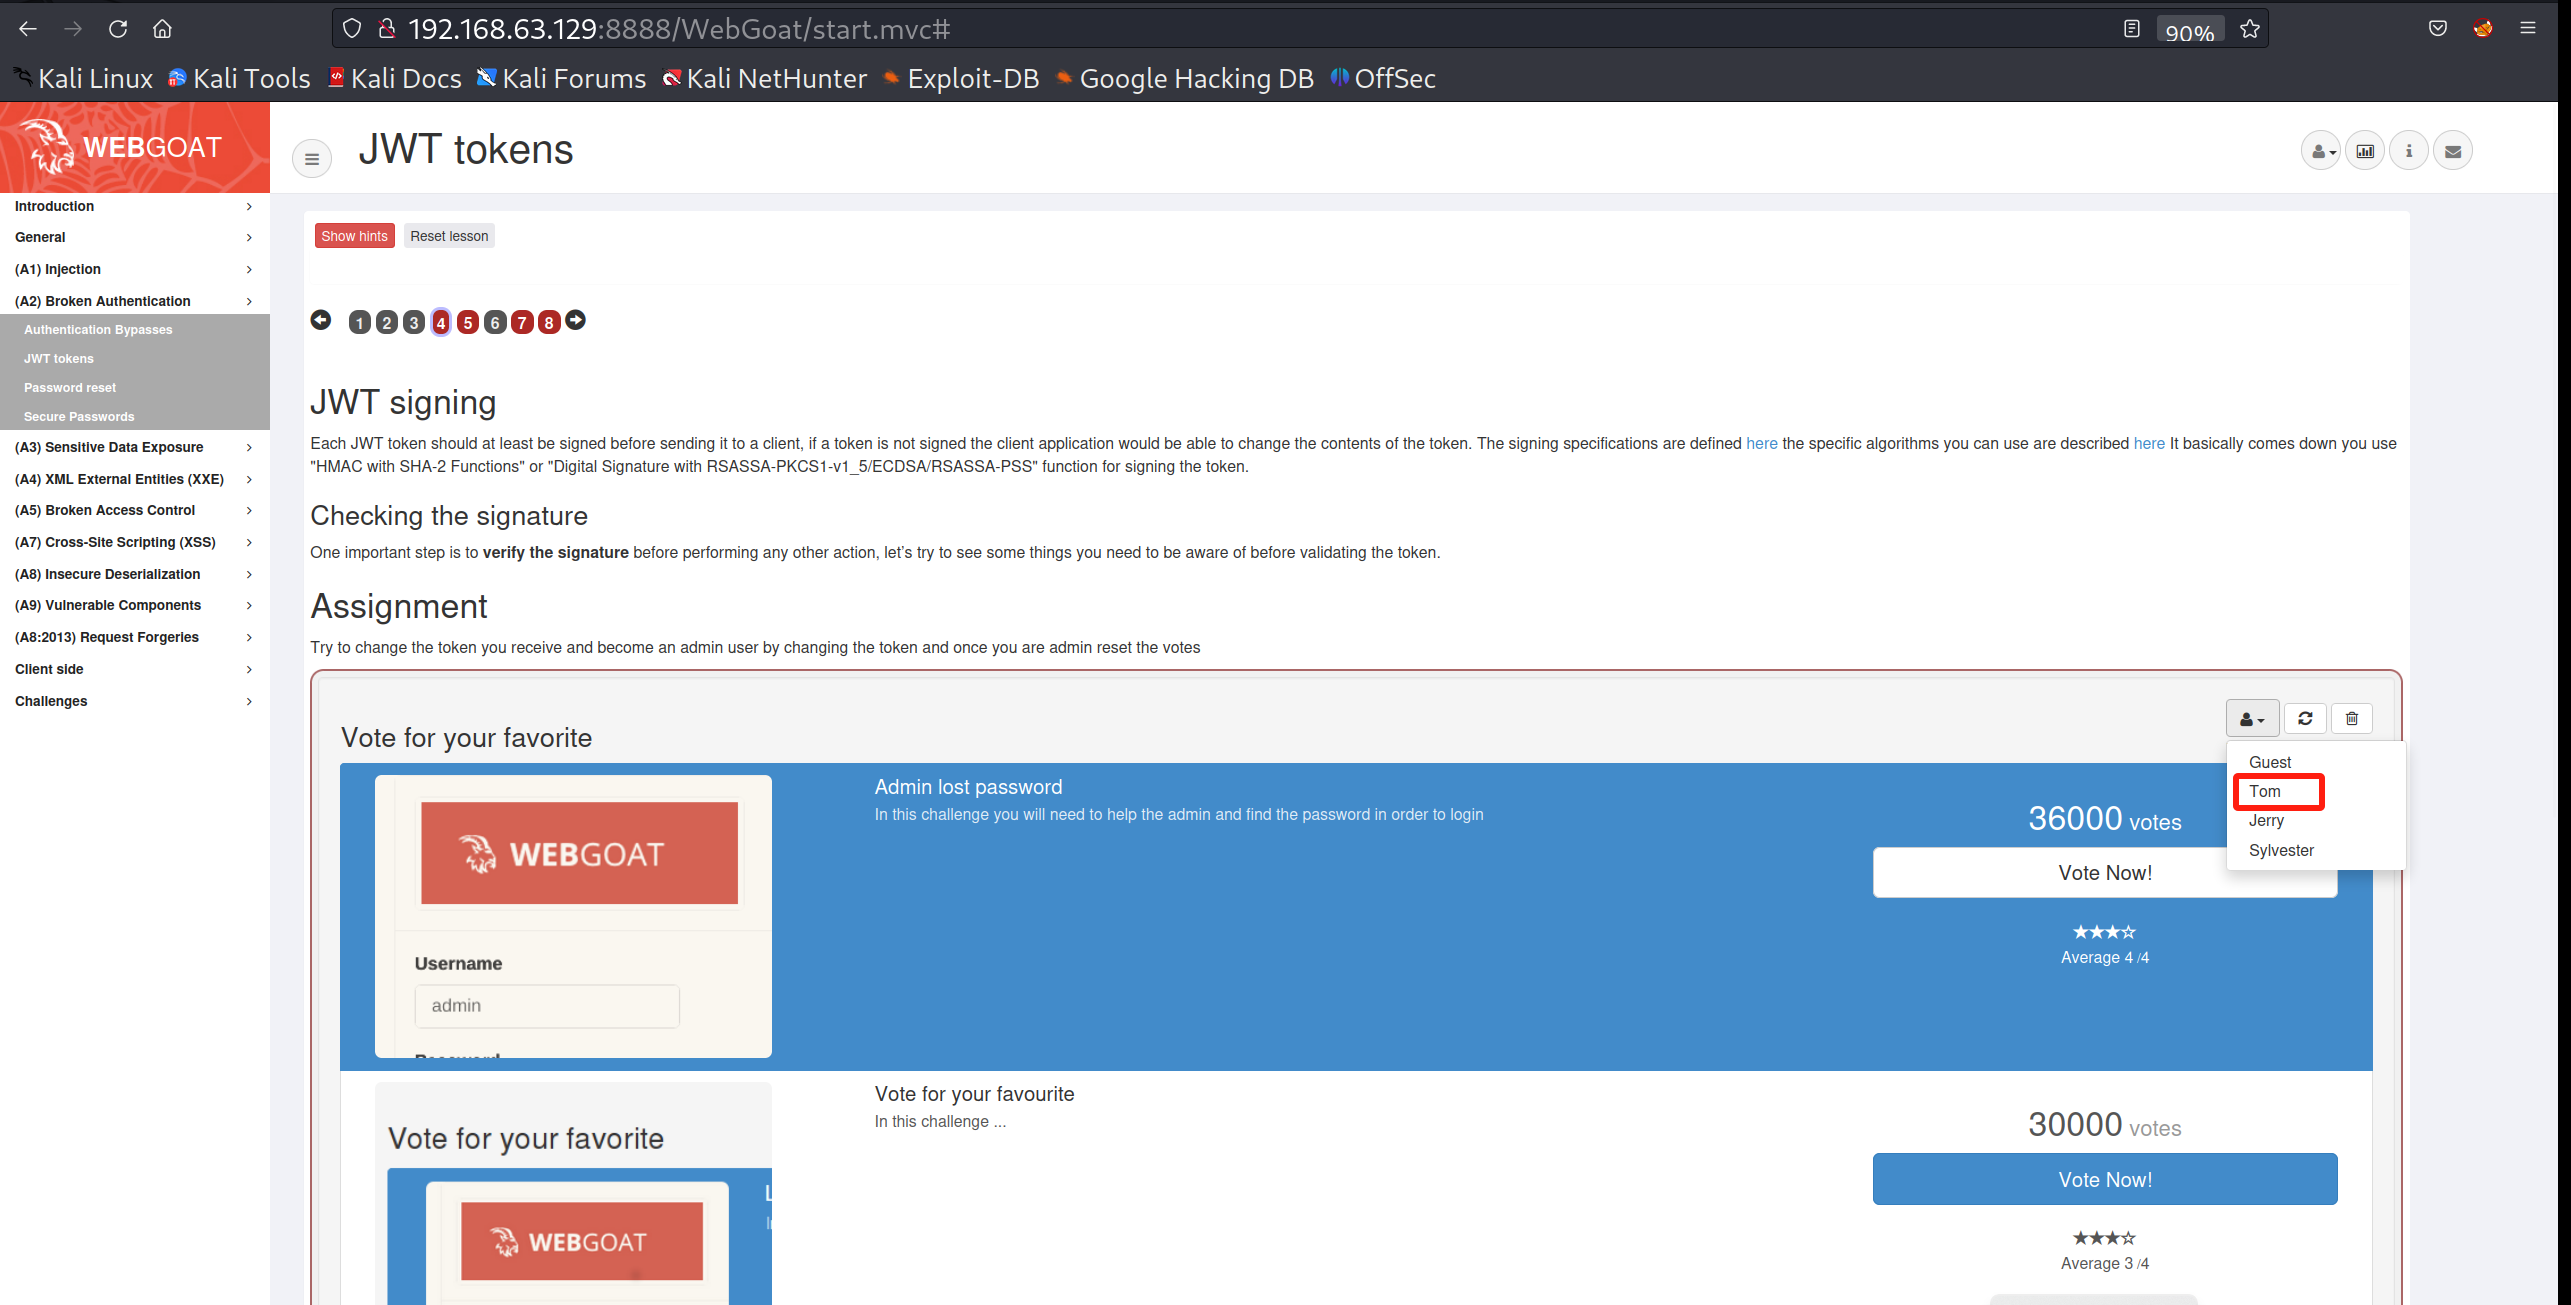Click the Show hints button
This screenshot has height=1305, width=2571.
tap(354, 236)
